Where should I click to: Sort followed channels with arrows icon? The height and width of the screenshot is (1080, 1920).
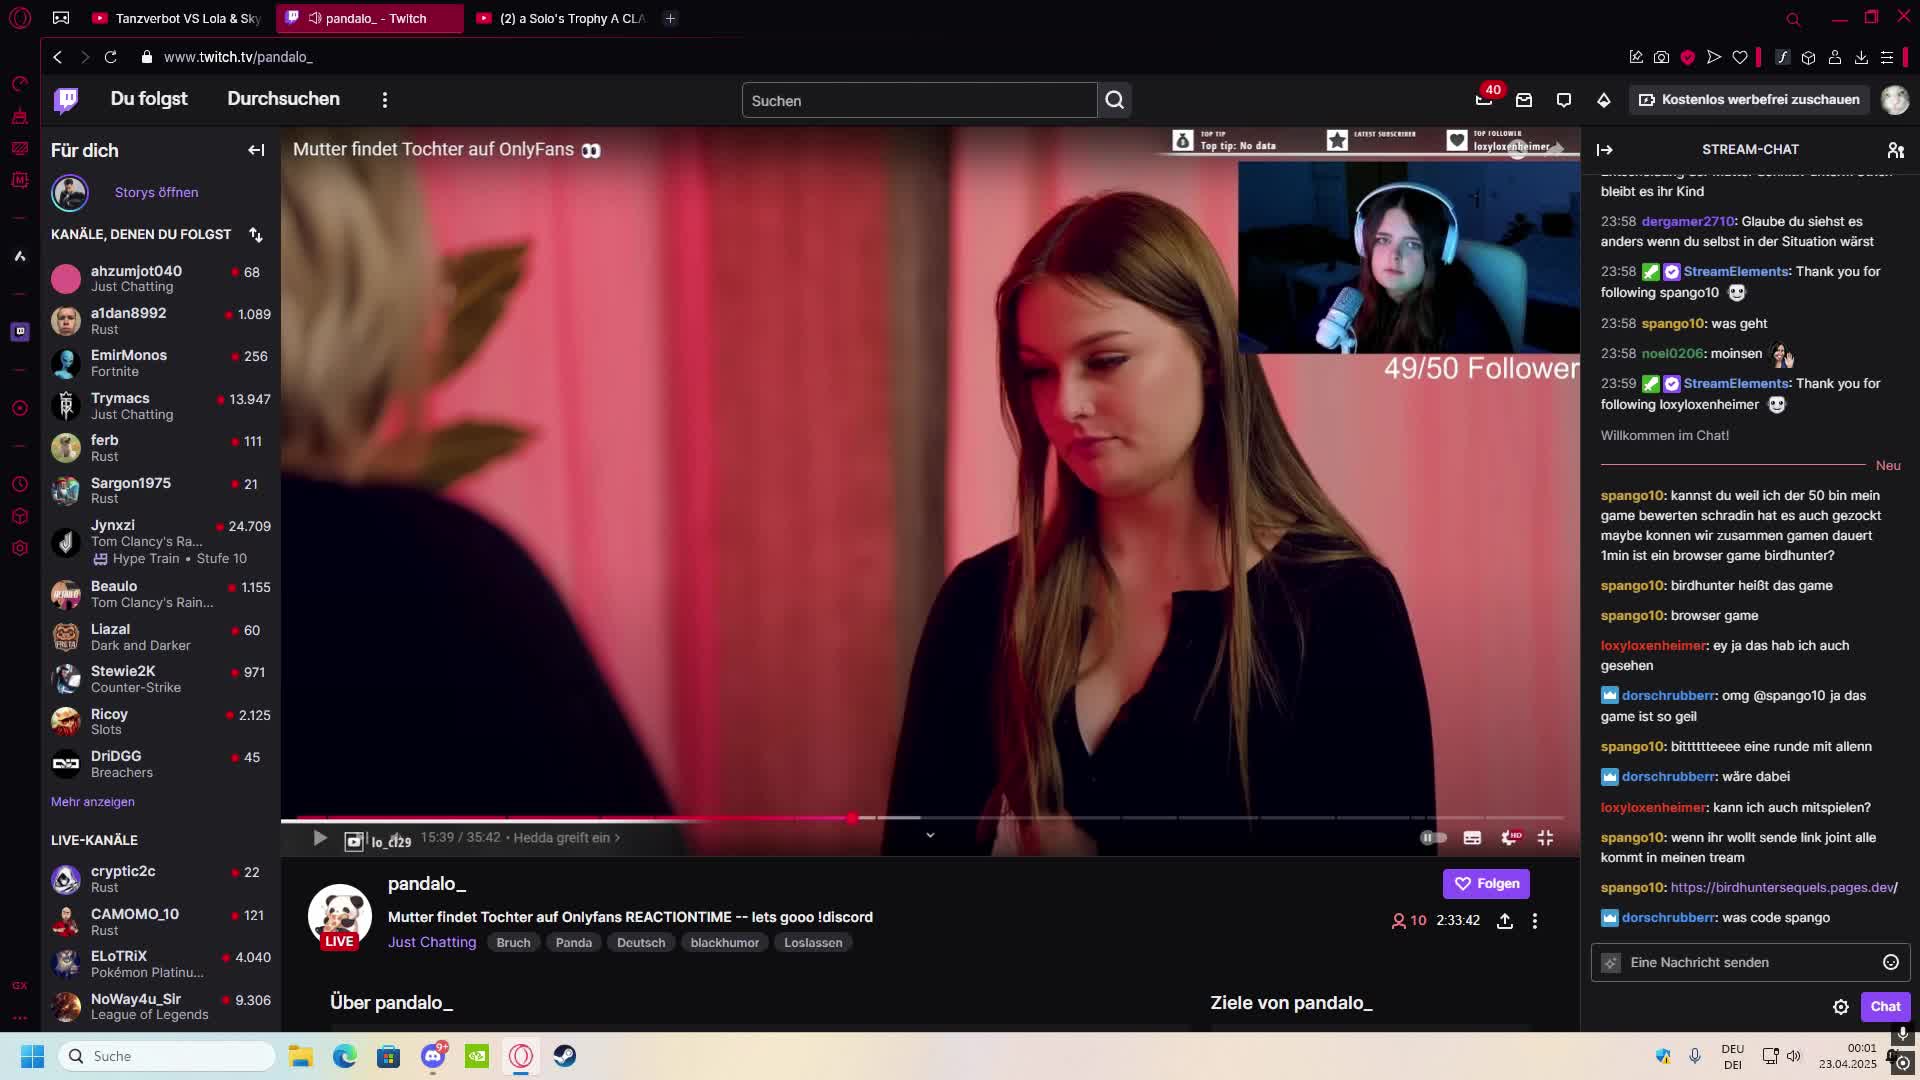coord(256,235)
